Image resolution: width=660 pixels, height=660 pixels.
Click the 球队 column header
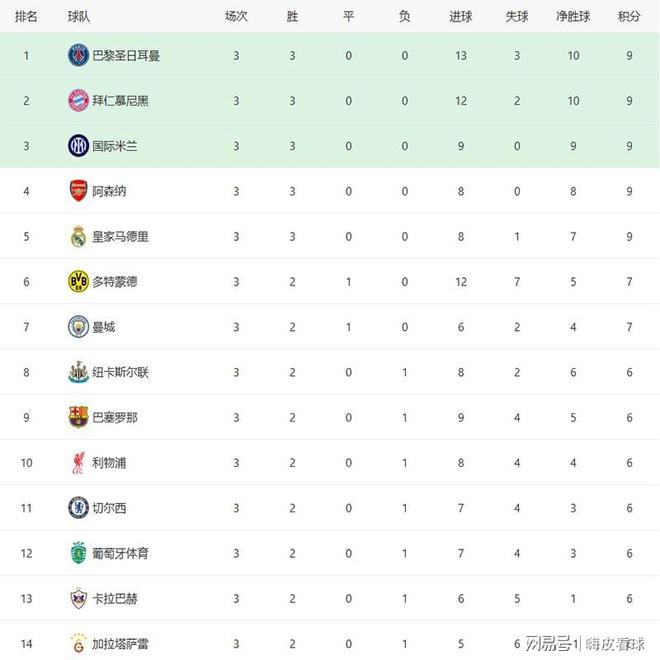(79, 16)
